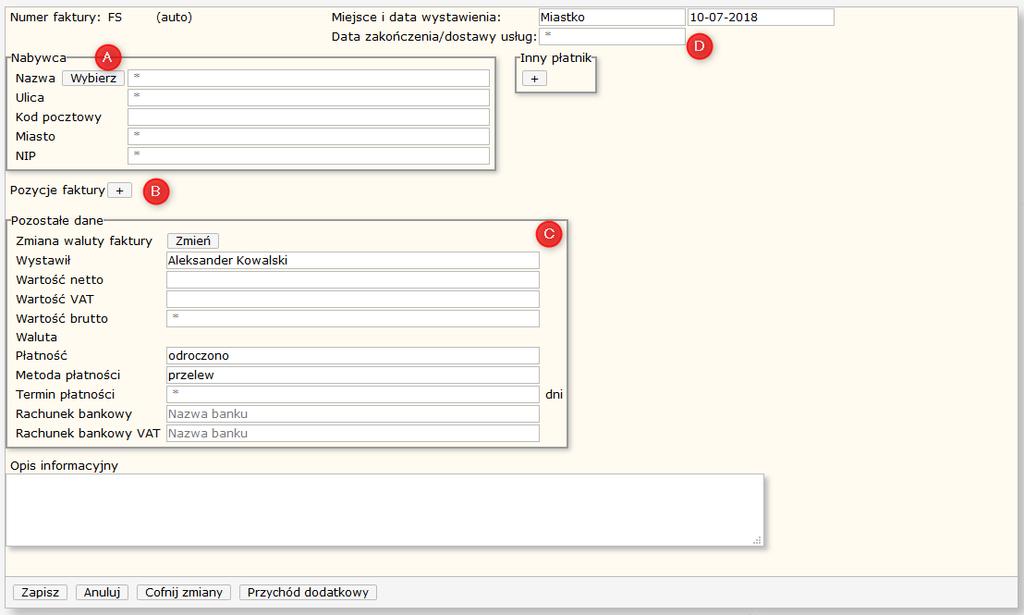Focus the Ulica input field
This screenshot has height=615, width=1024.
tap(308, 98)
